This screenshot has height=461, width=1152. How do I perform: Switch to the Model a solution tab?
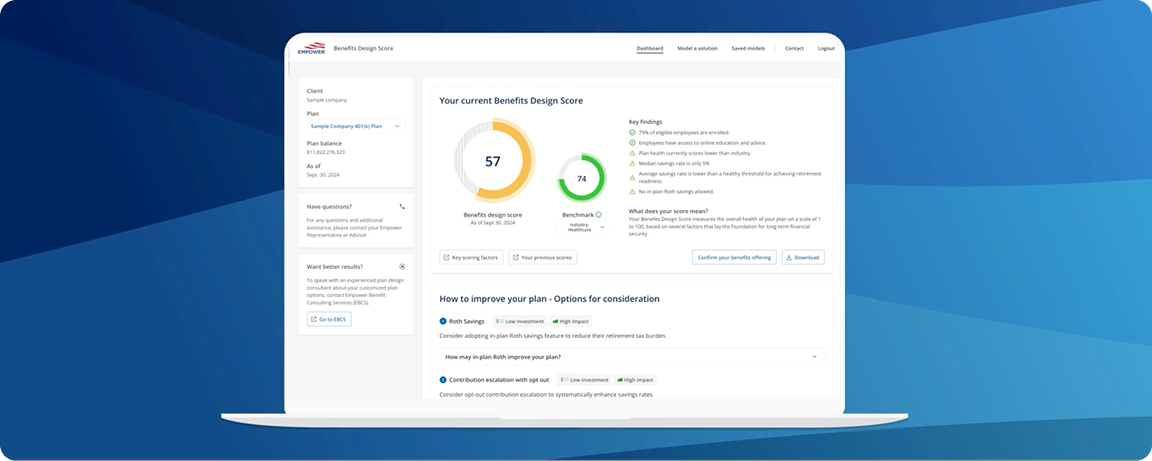697,48
